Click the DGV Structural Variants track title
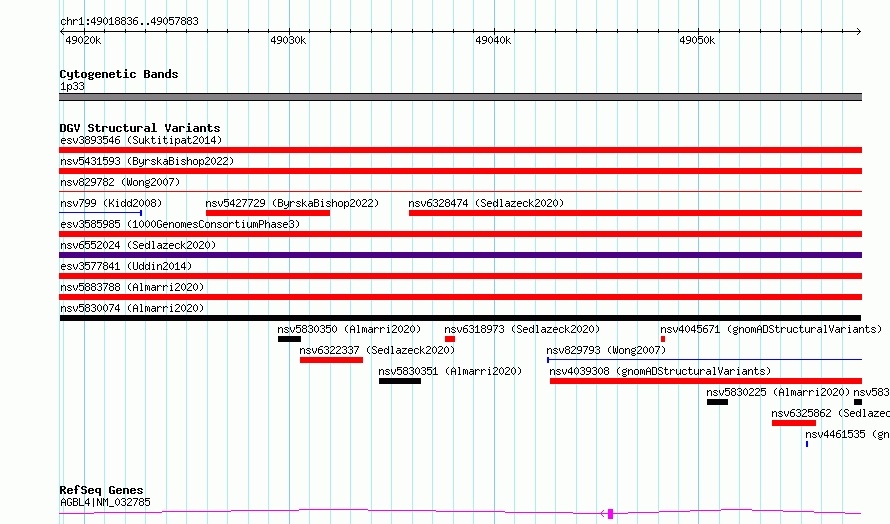Image resolution: width=890 pixels, height=524 pixels. pos(140,128)
